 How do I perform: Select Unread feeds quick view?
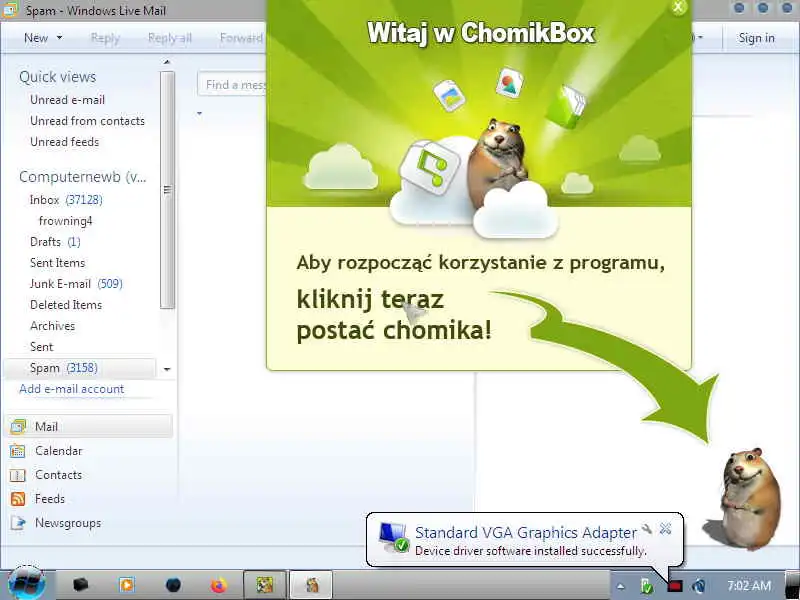point(64,142)
